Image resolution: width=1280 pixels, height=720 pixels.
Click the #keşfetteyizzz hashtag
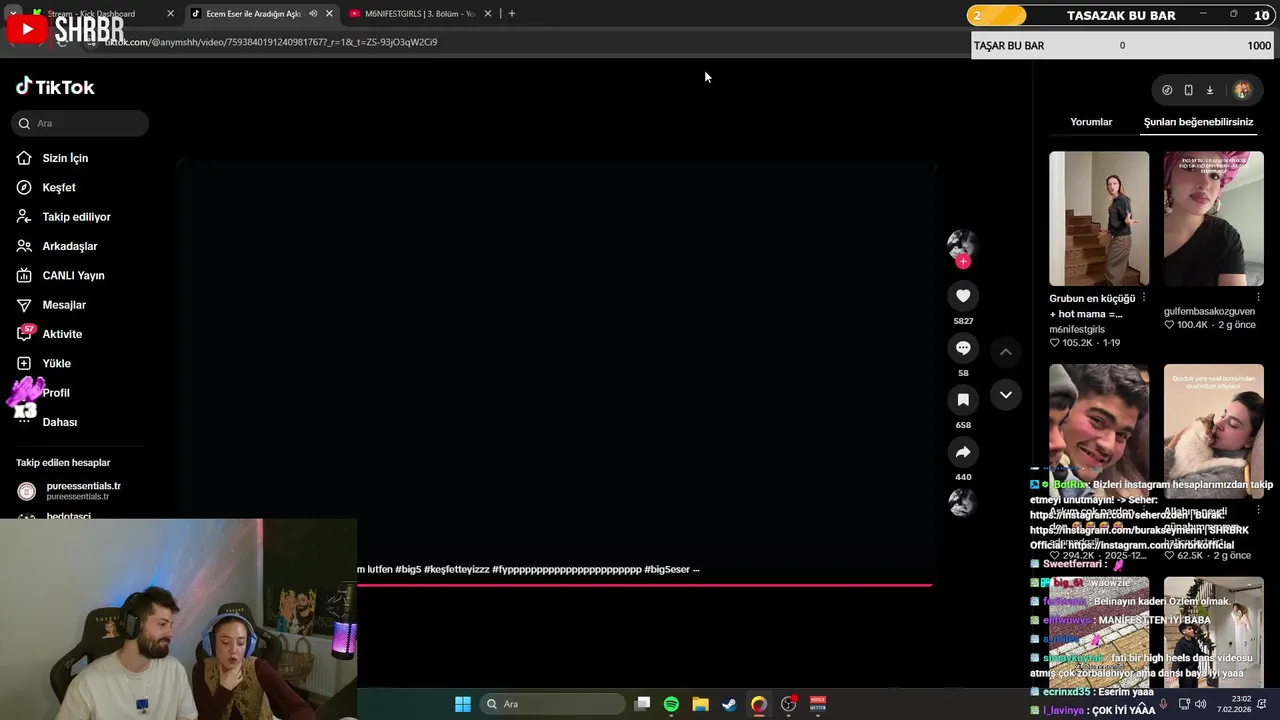point(457,569)
